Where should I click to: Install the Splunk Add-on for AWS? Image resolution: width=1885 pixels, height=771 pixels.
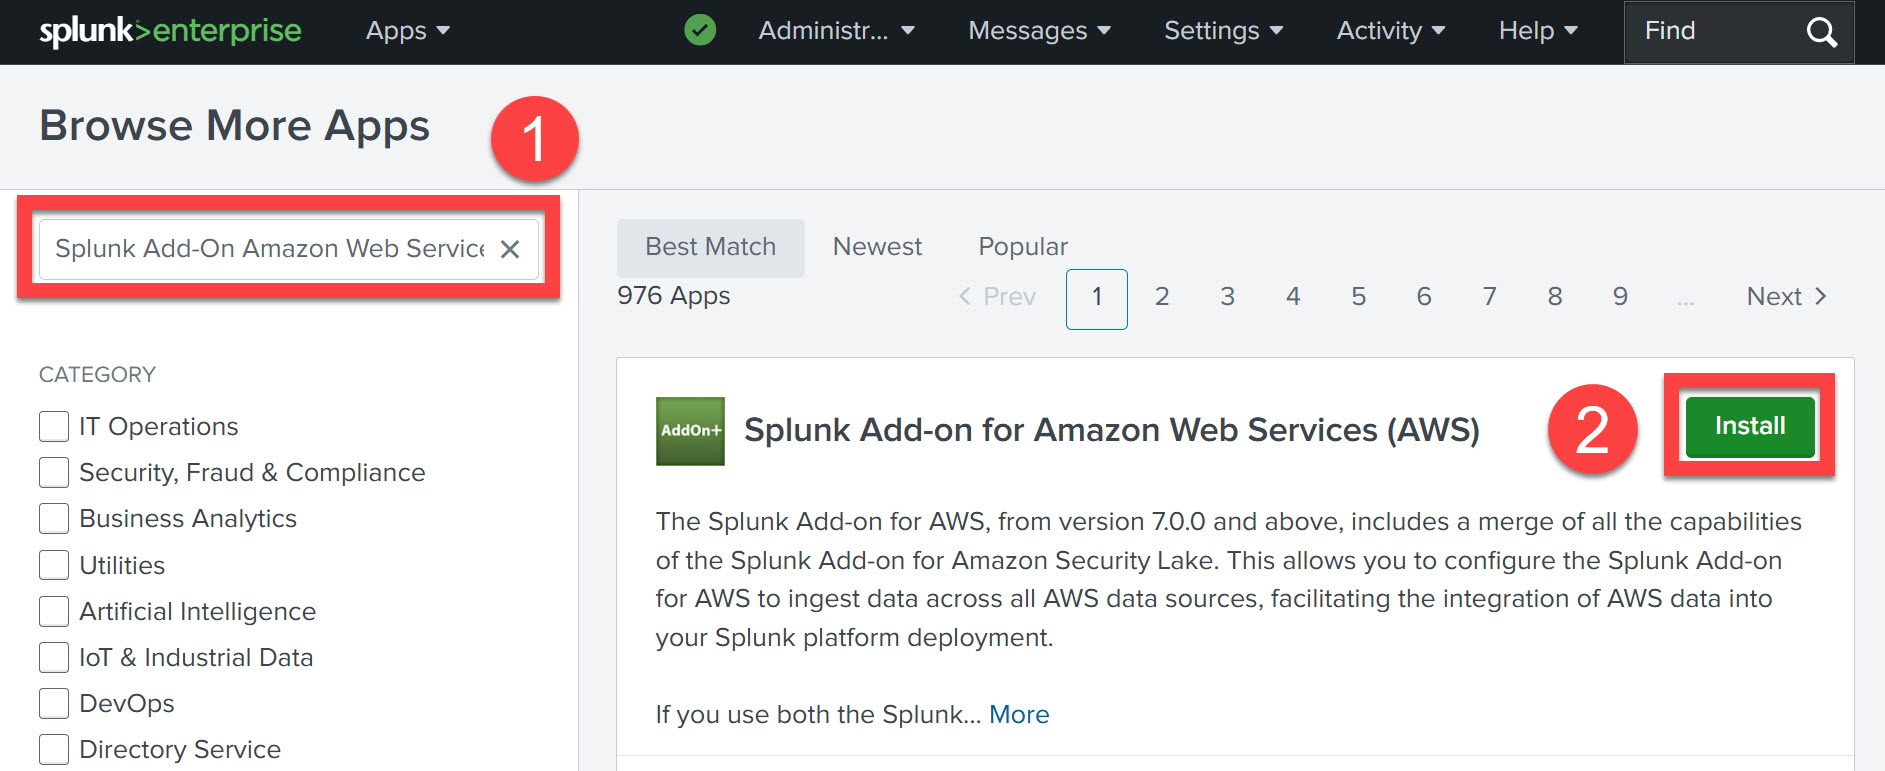pos(1748,425)
